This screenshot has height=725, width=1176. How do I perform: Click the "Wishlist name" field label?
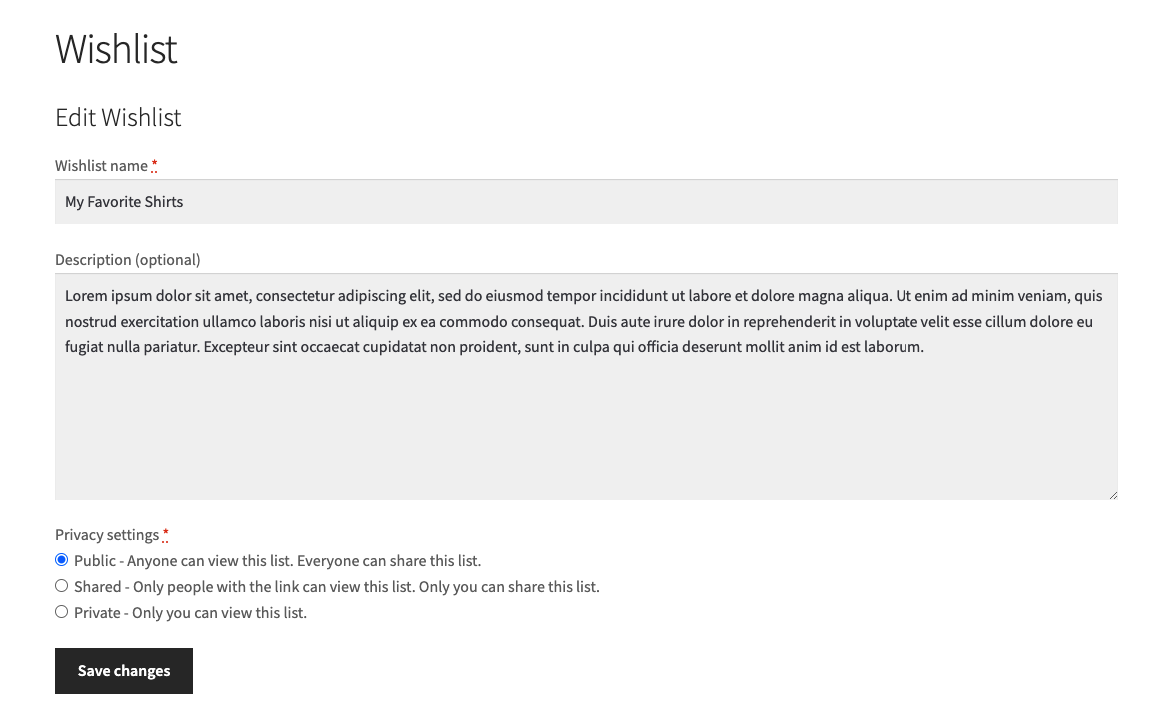pos(101,166)
